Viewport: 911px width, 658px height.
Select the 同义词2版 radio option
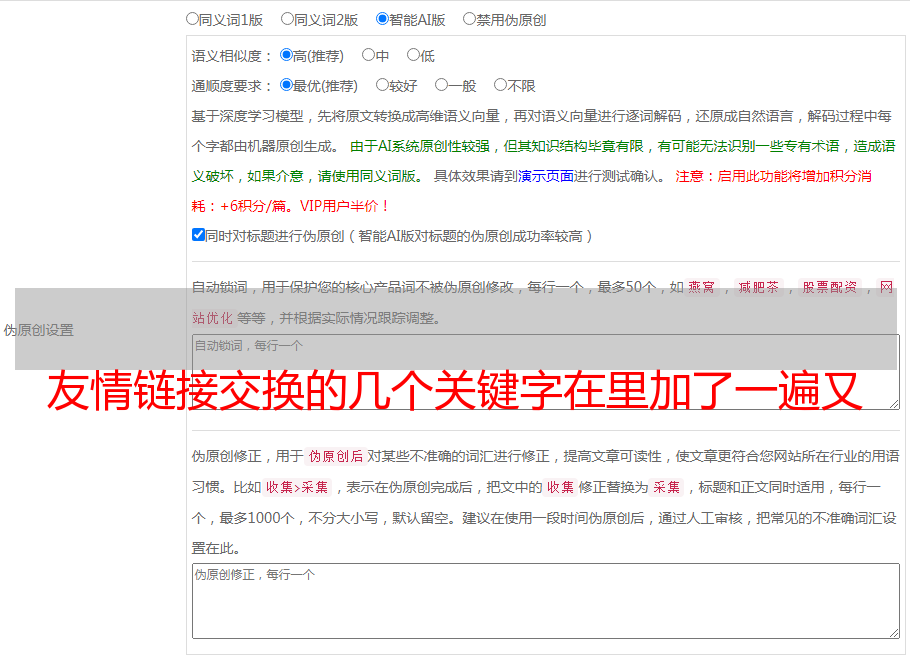287,19
